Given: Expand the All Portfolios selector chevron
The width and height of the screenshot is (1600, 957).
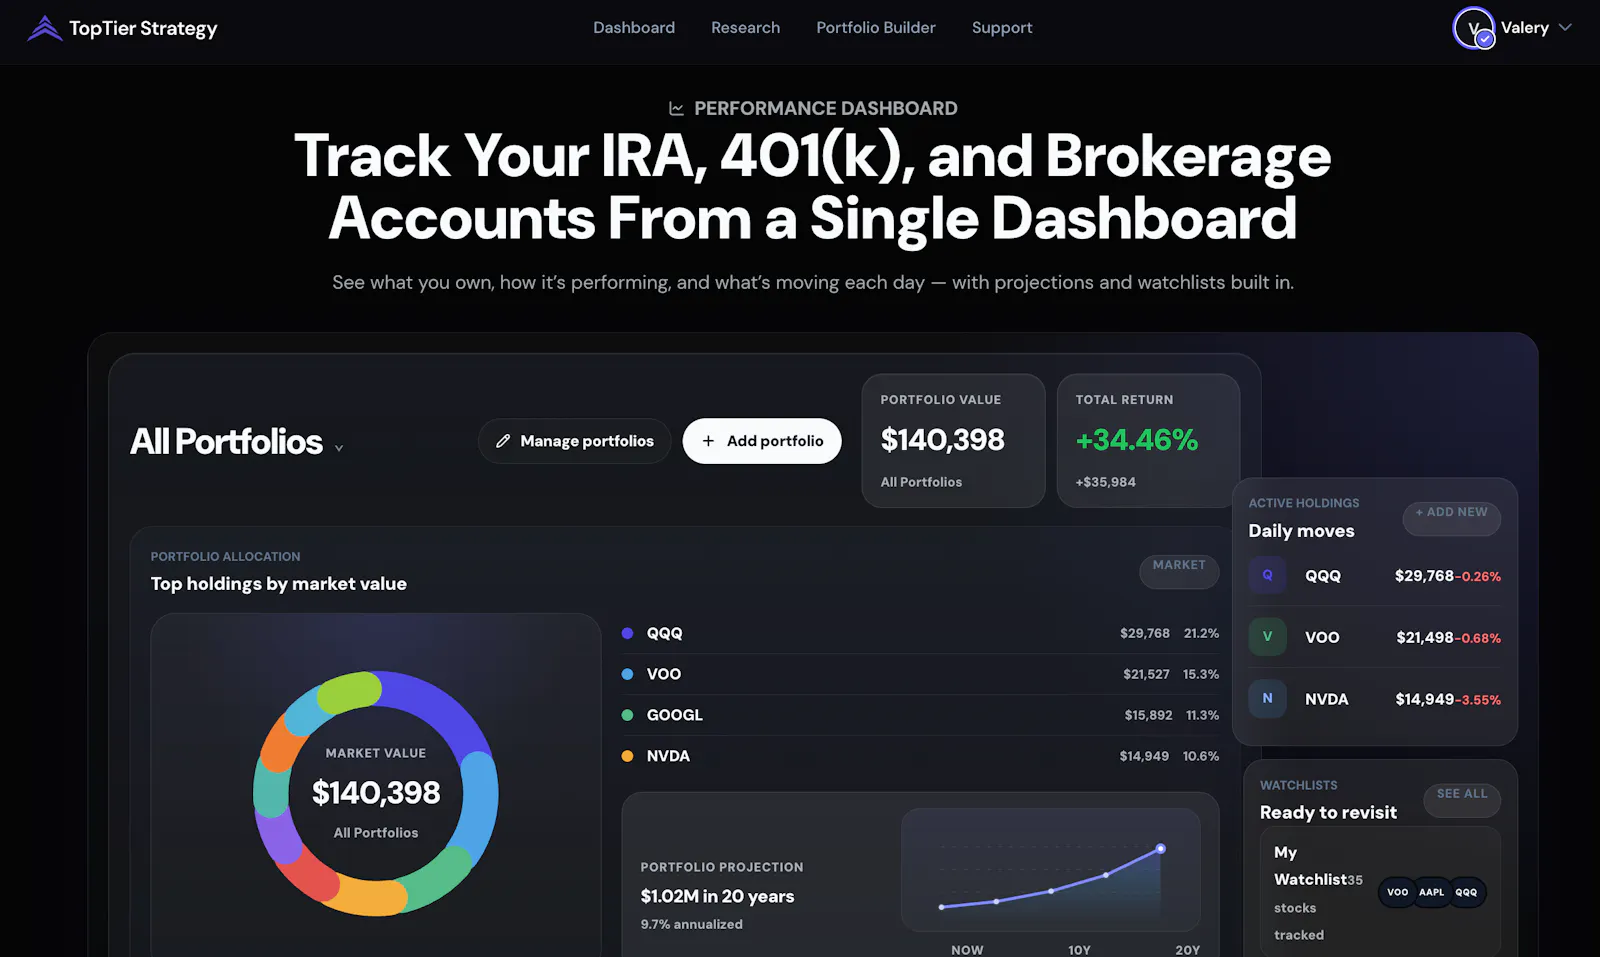Looking at the screenshot, I should pyautogui.click(x=339, y=448).
